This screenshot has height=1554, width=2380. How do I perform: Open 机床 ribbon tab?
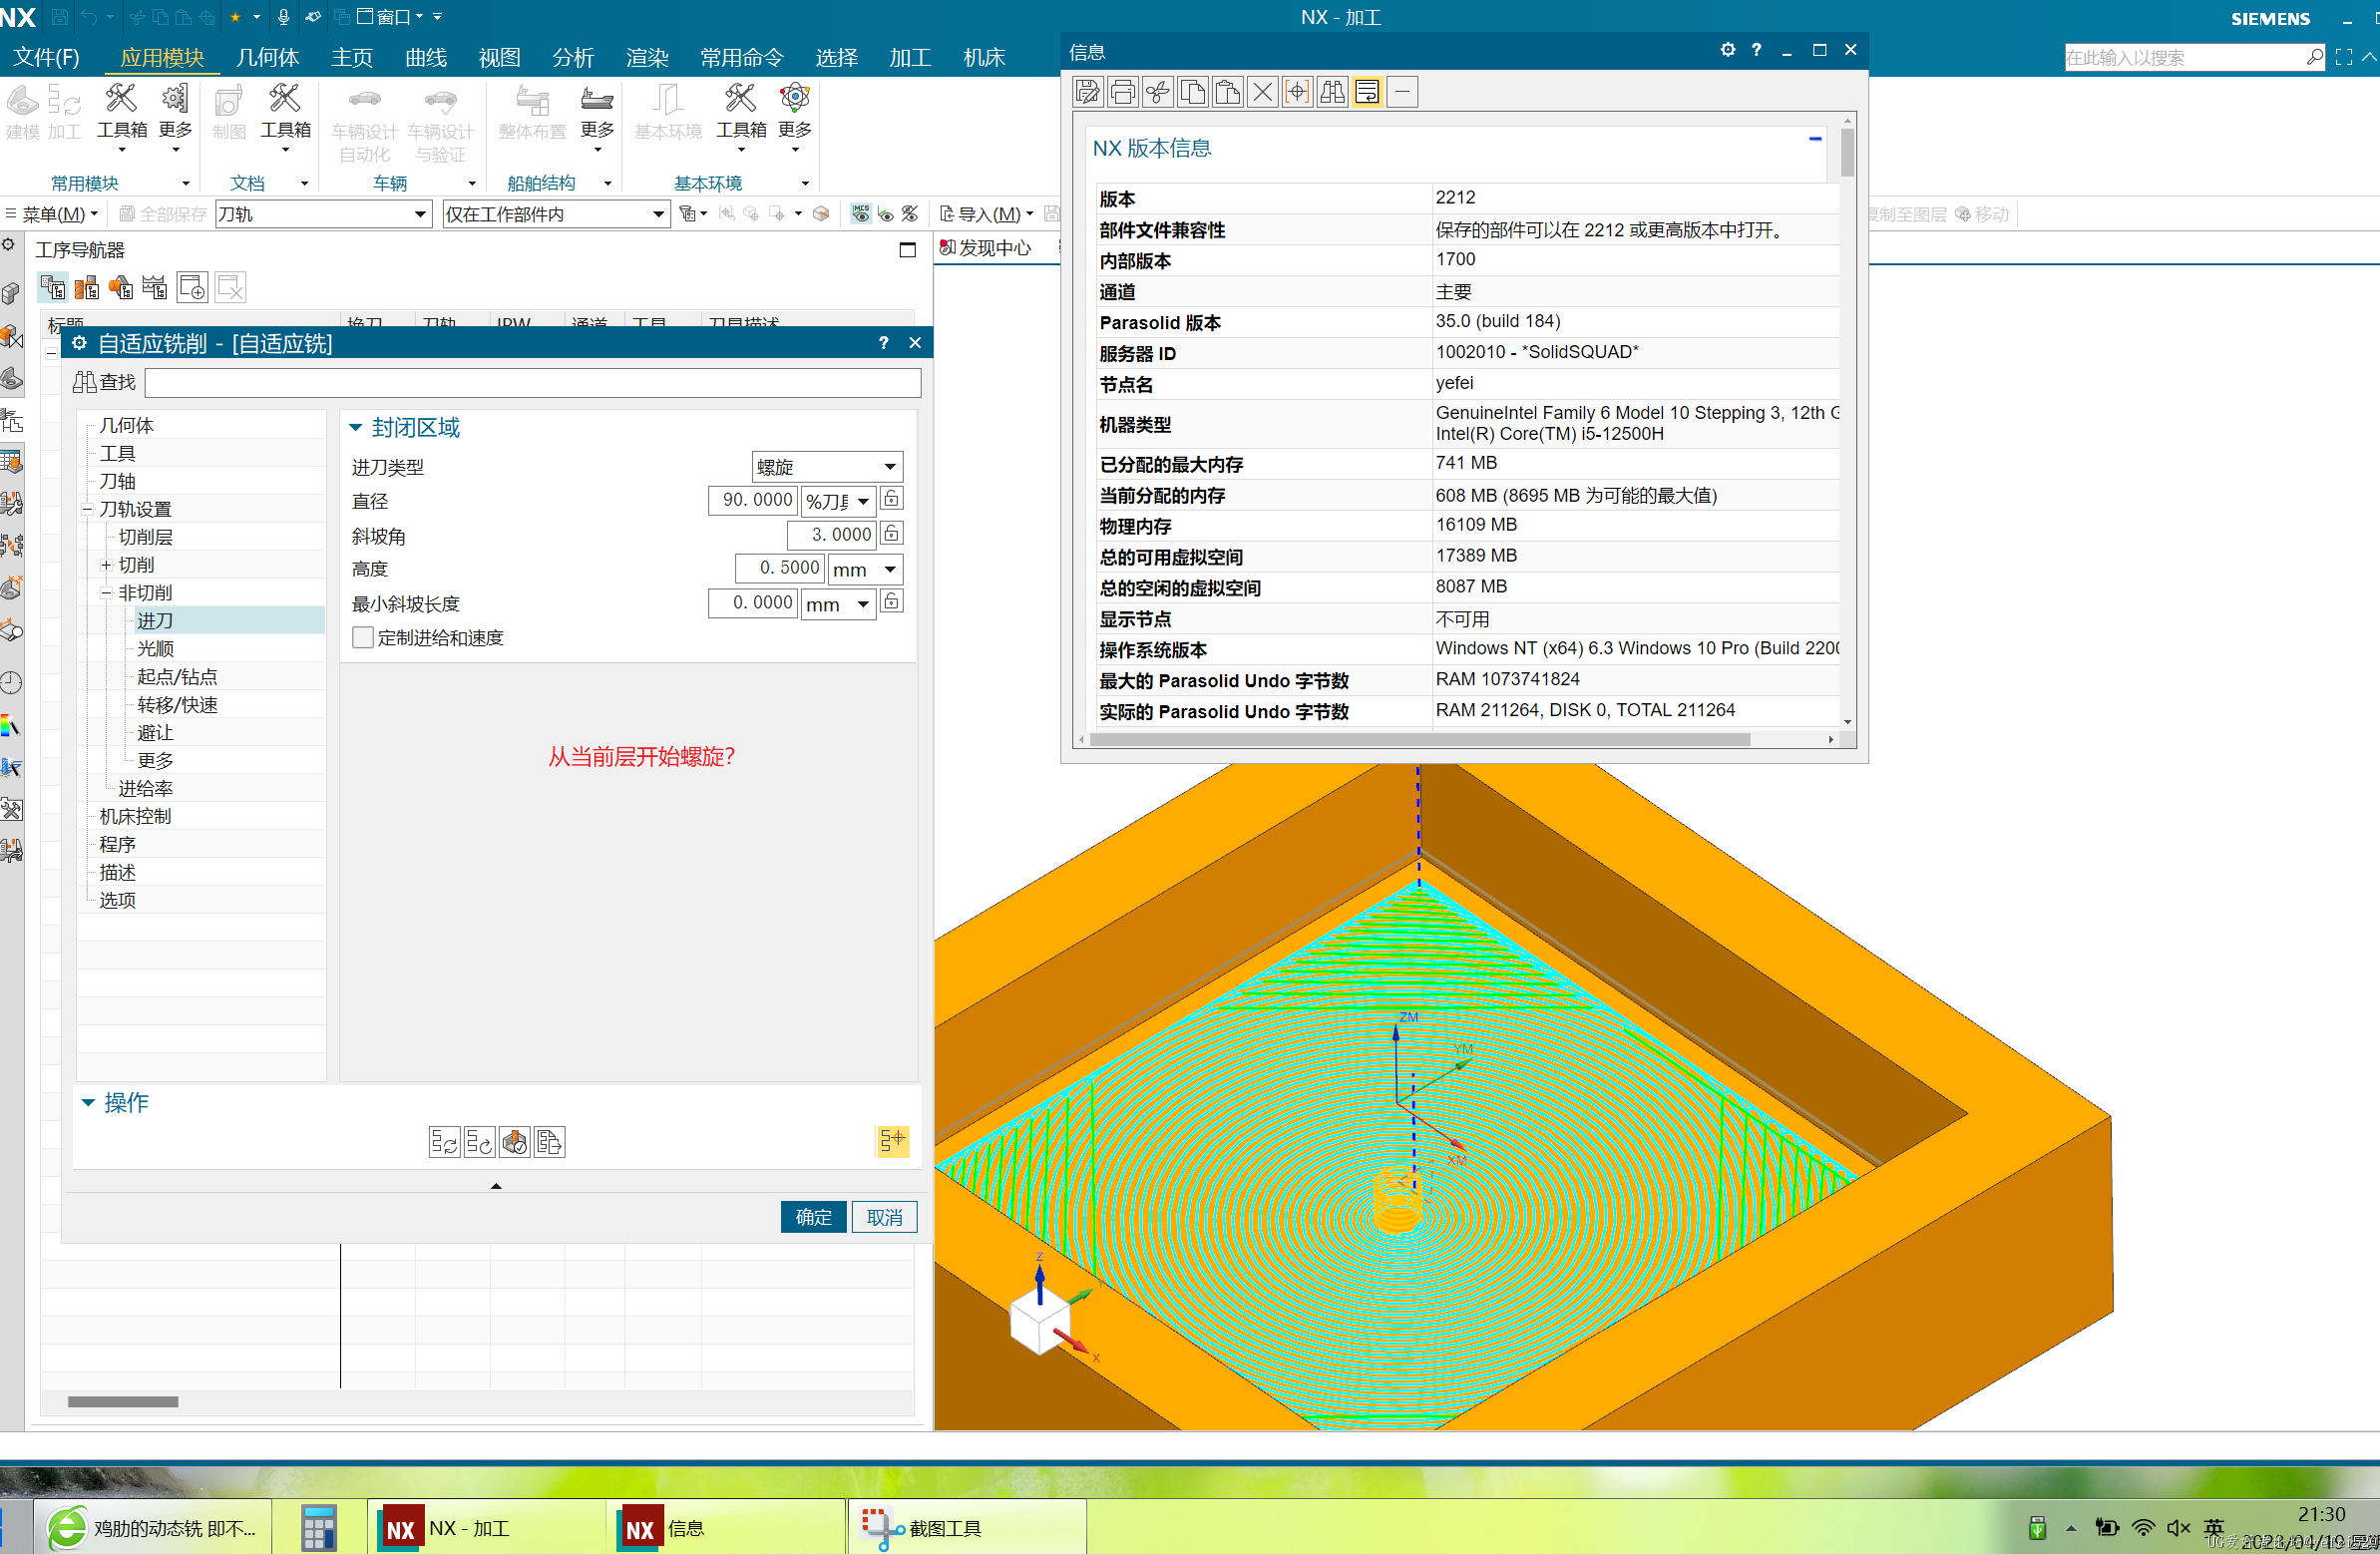coord(984,58)
